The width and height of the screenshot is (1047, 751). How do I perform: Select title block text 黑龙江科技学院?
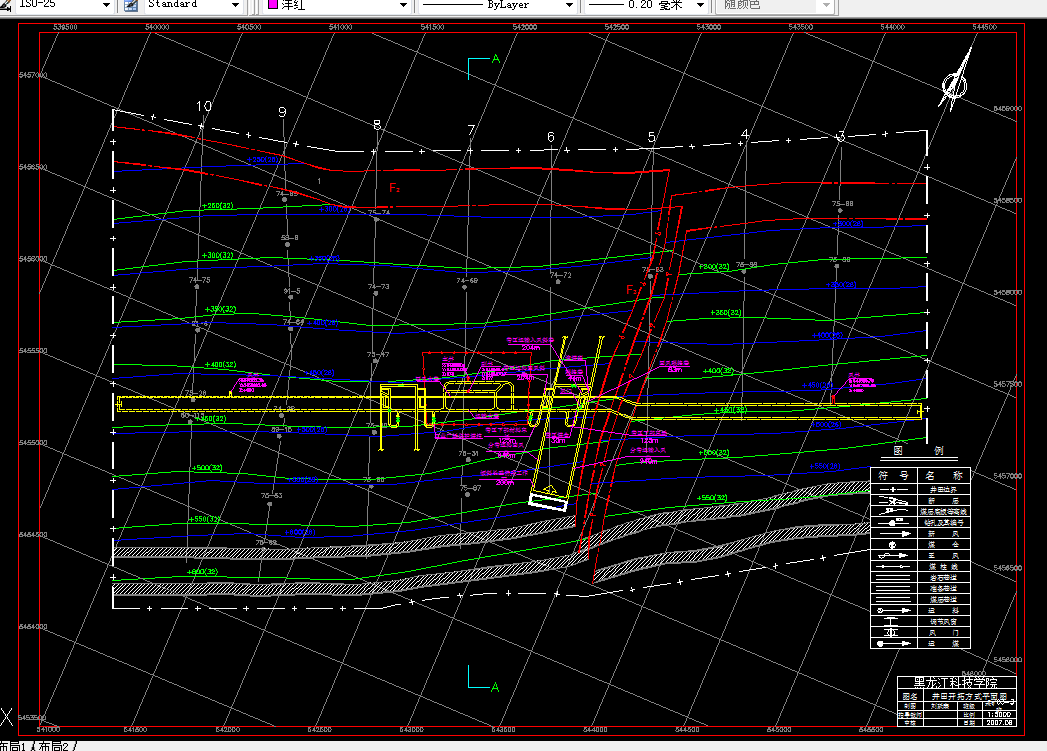(x=956, y=682)
